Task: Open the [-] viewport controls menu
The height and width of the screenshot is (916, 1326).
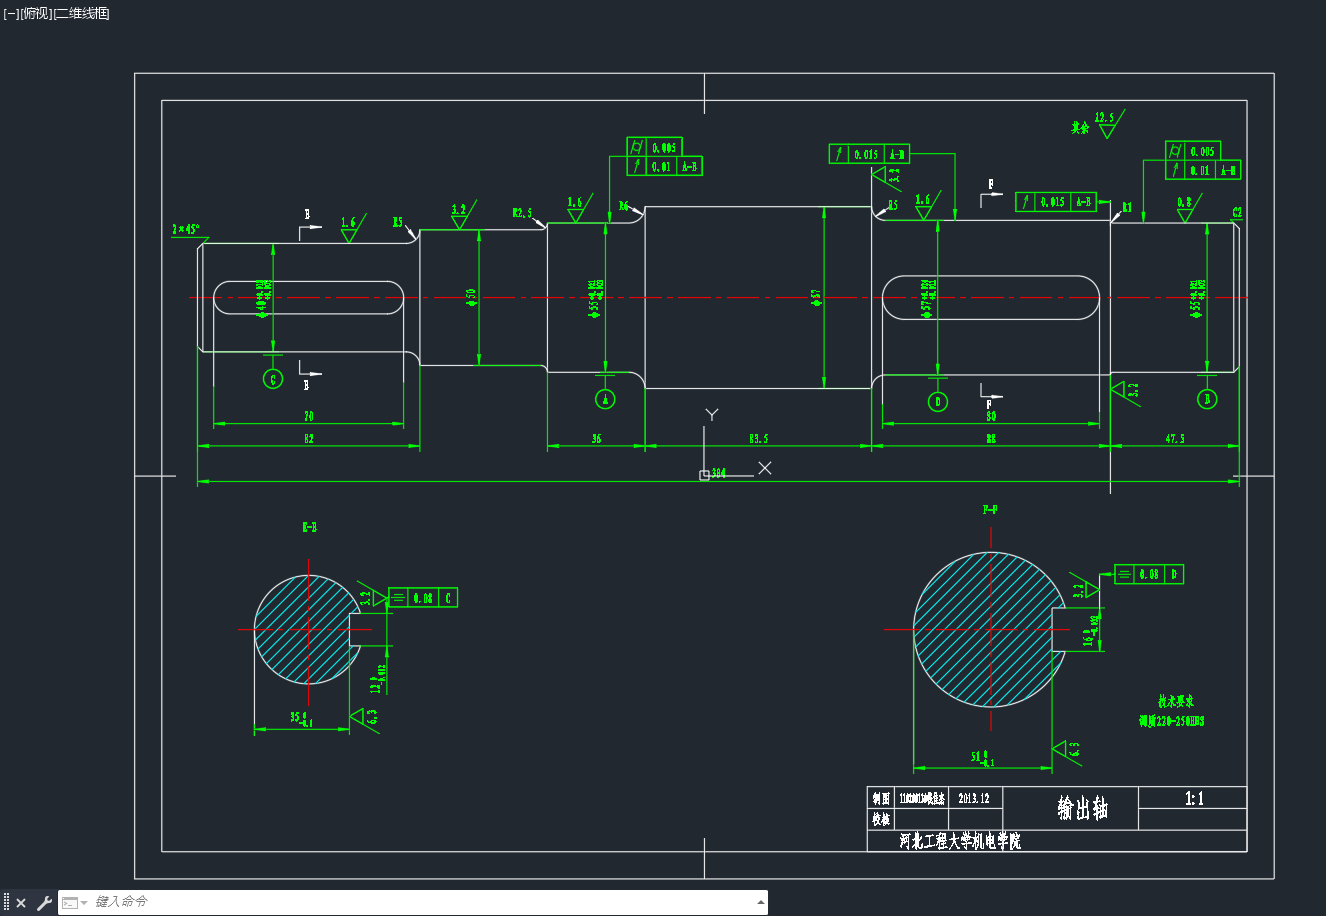Action: coord(11,13)
